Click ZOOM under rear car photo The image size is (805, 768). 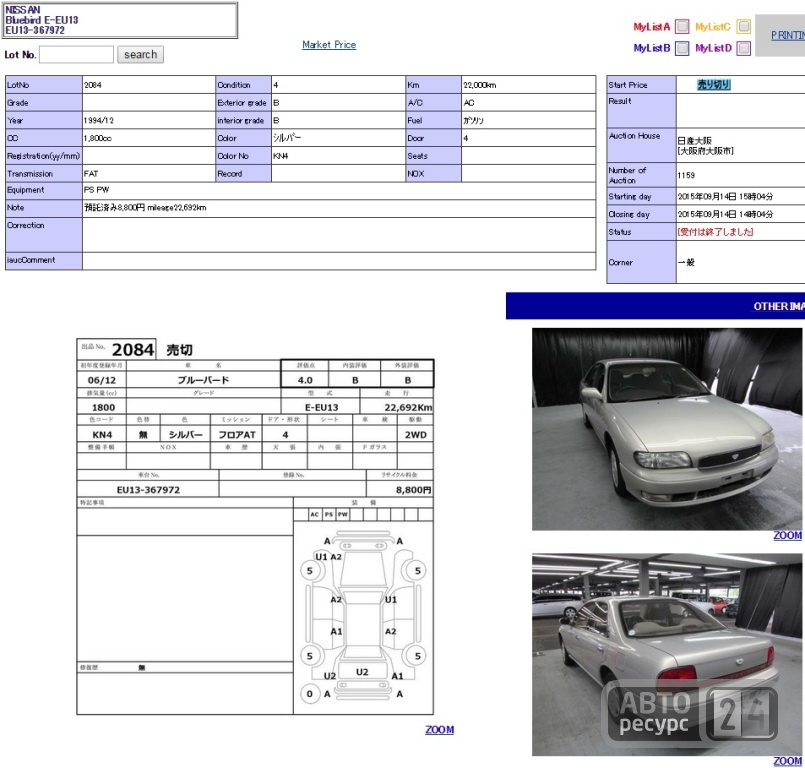coord(788,761)
